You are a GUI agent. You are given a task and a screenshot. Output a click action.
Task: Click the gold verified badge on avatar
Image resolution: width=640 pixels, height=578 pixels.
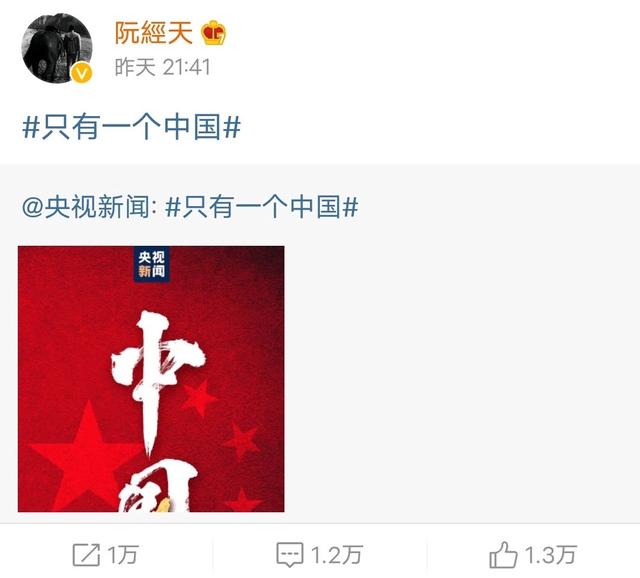tap(82, 73)
